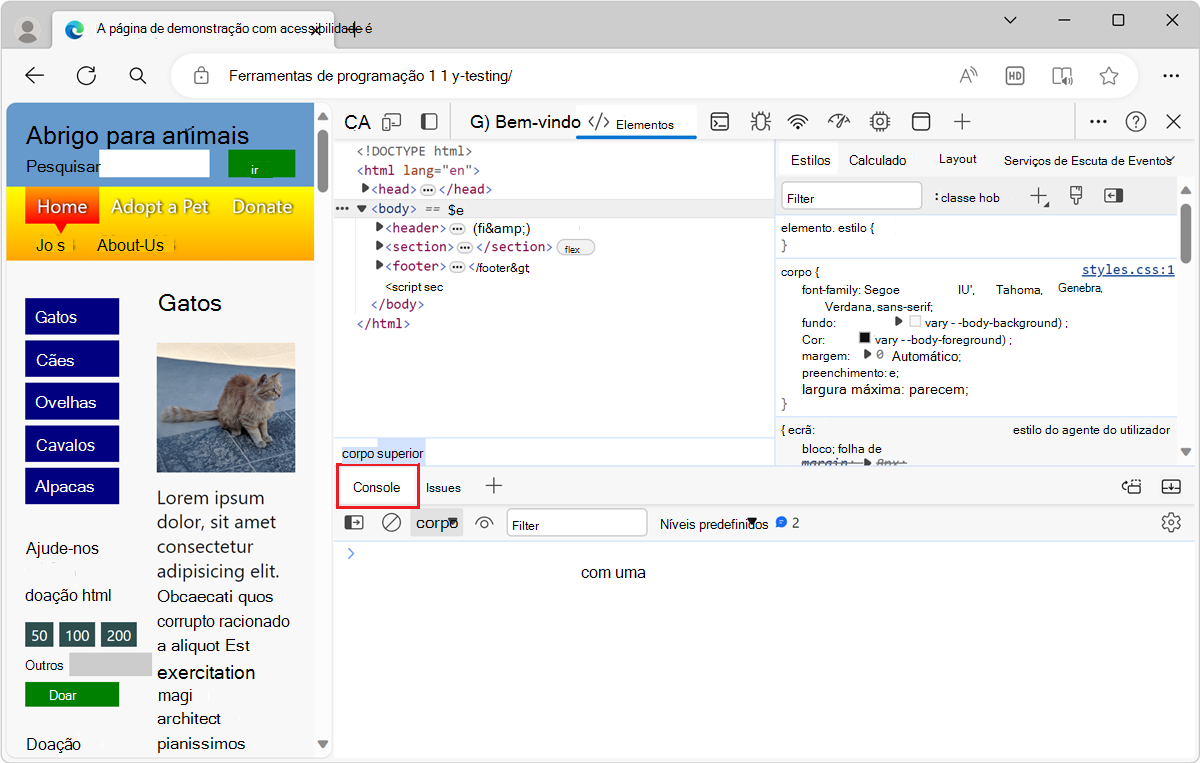Toggle the .cls classe option in Styles

click(967, 197)
